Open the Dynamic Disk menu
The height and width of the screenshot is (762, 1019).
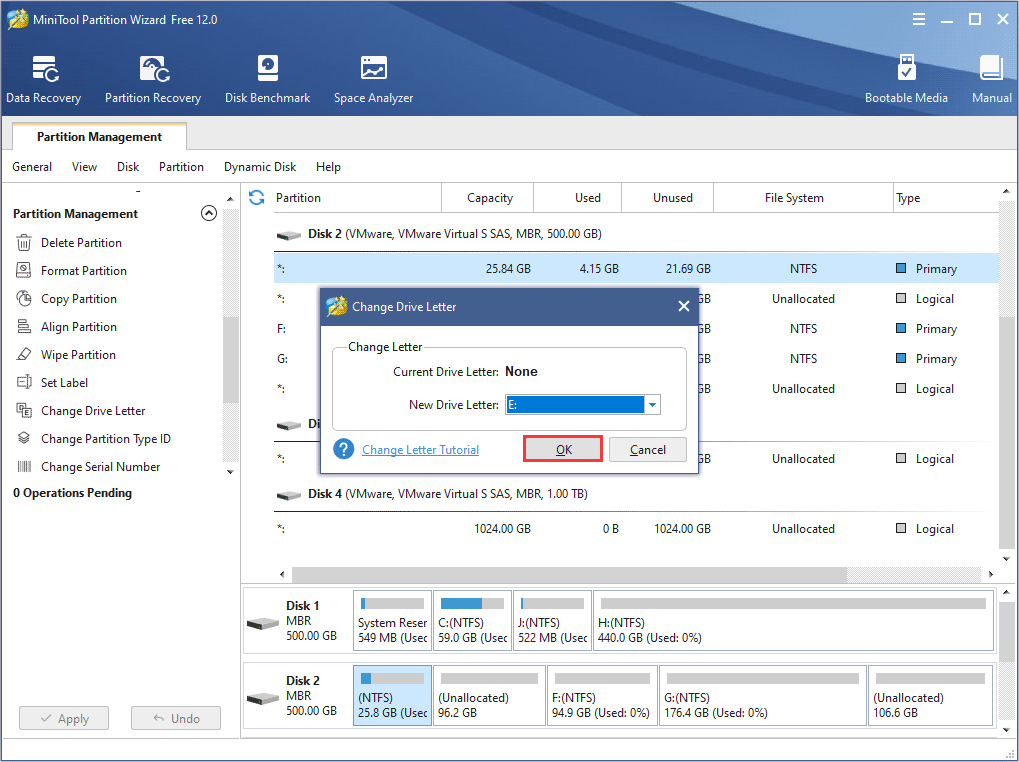260,167
